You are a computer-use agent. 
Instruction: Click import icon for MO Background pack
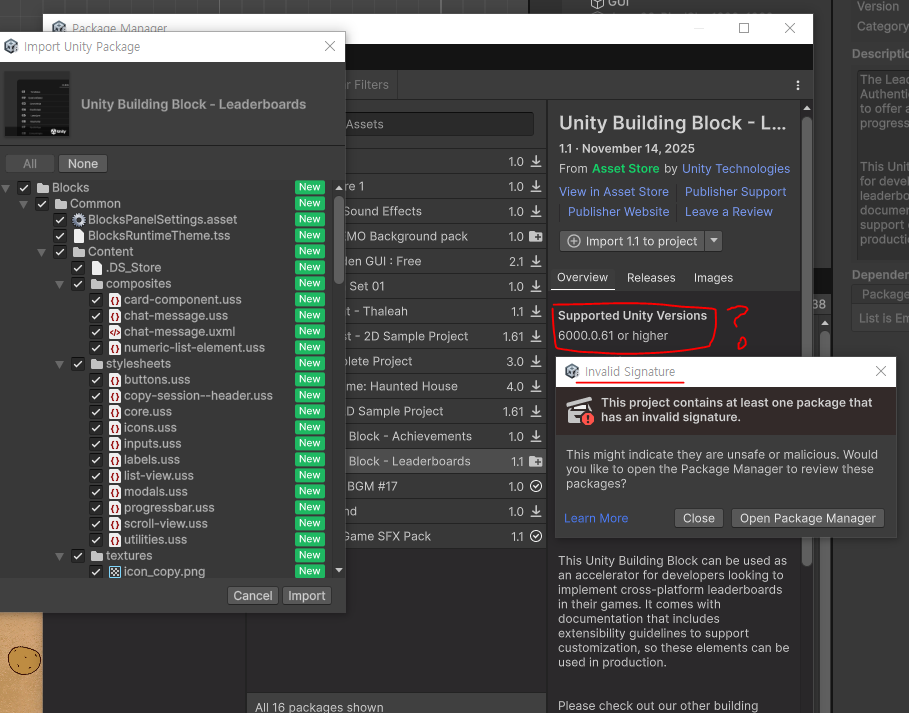click(536, 237)
